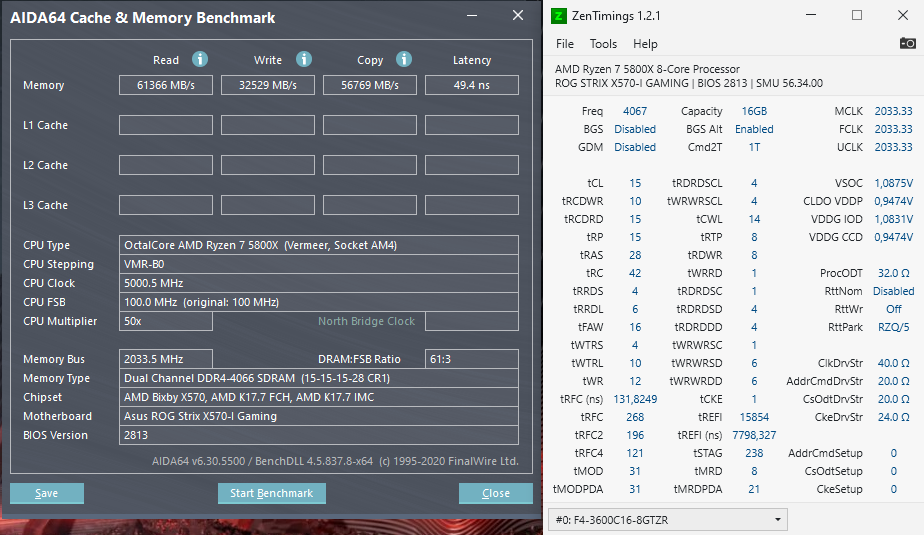Open the Tools menu in ZenTimings
This screenshot has height=535, width=924.
point(603,44)
